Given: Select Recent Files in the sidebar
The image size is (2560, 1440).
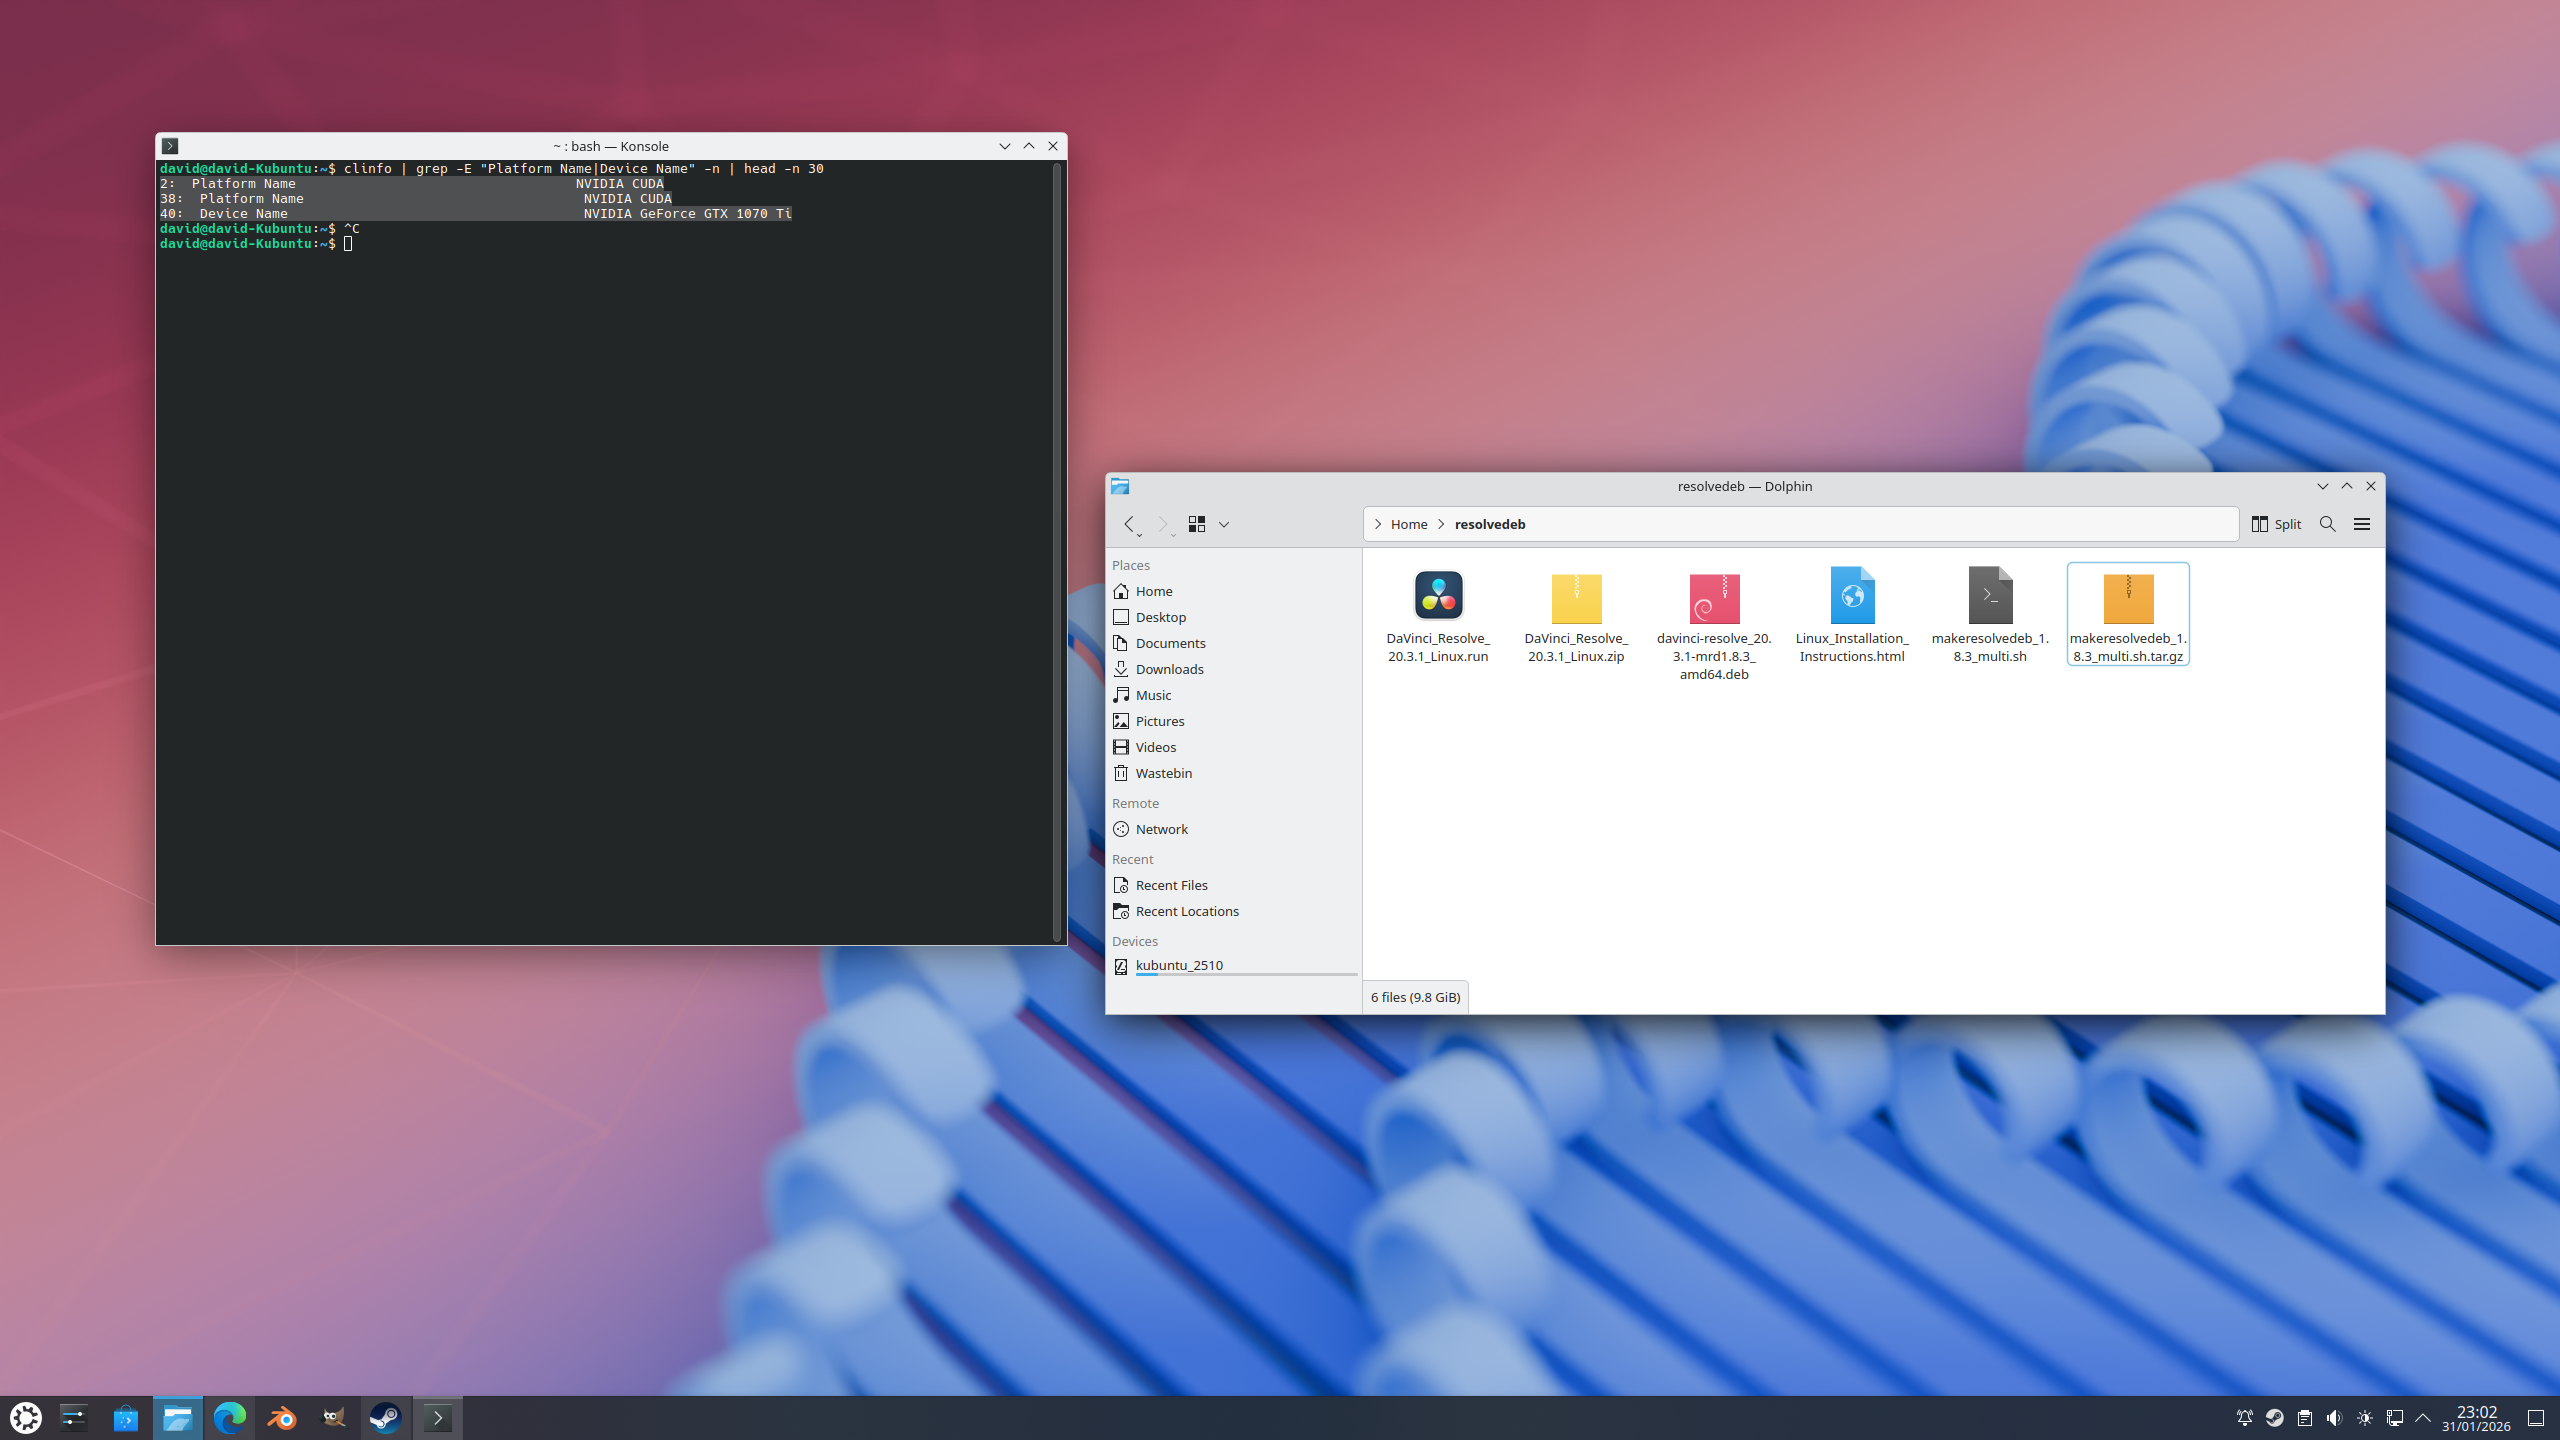Looking at the screenshot, I should tap(1171, 885).
